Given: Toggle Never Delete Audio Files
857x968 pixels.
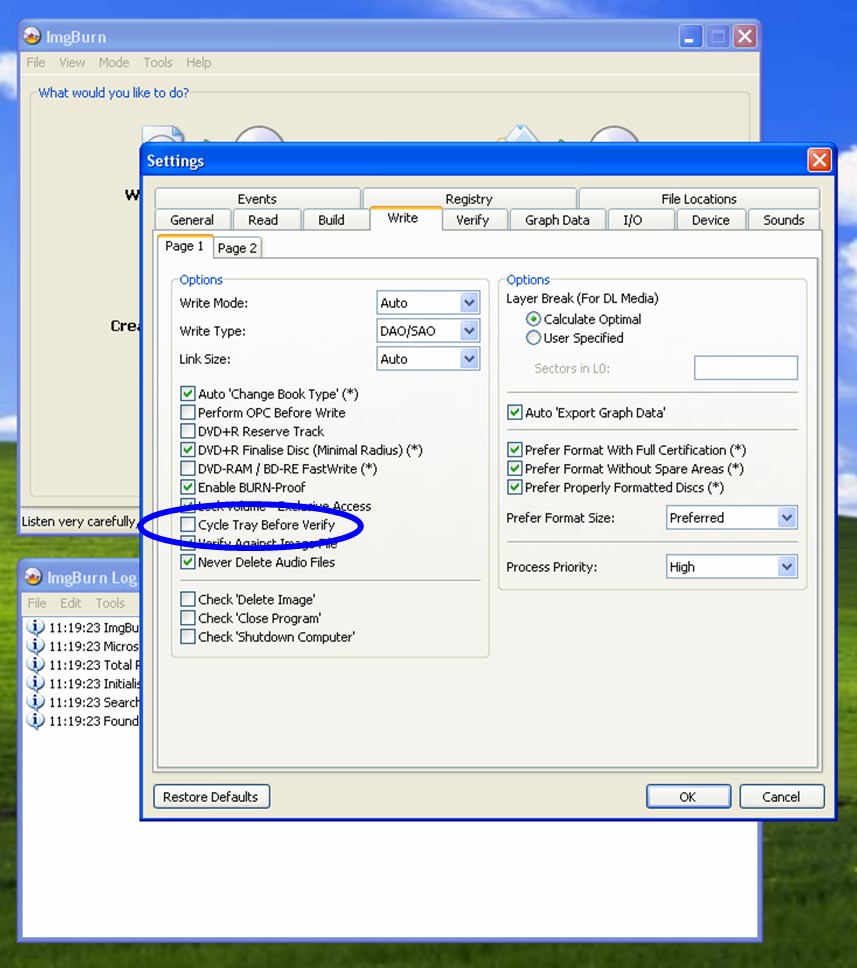Looking at the screenshot, I should 188,562.
